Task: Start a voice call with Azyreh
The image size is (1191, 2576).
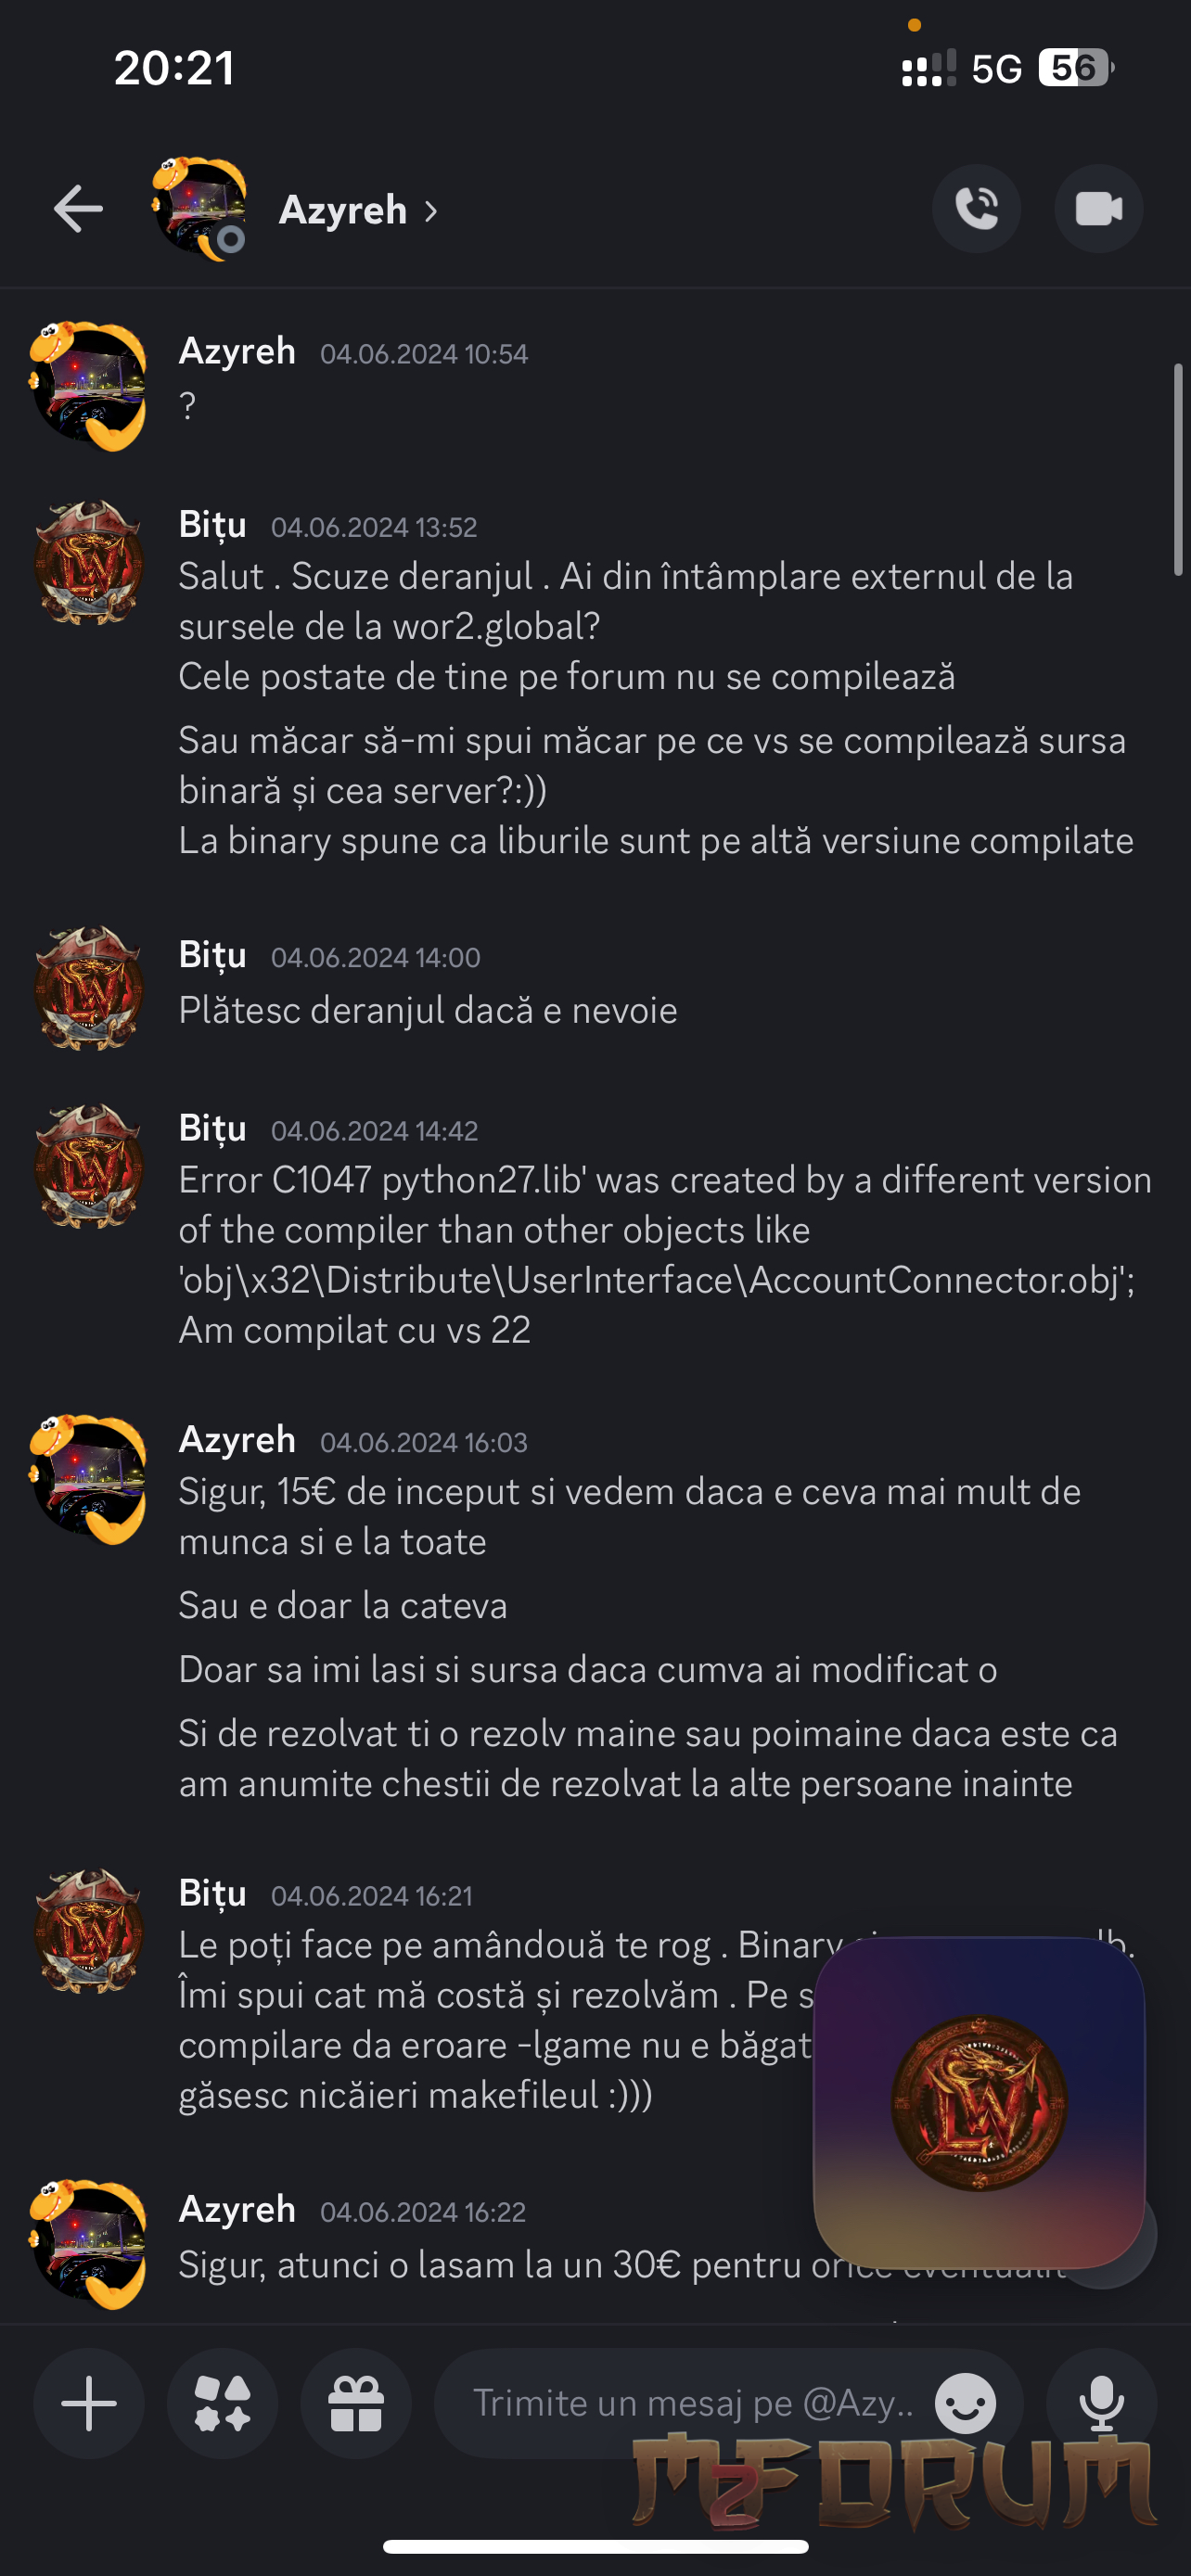Action: [x=976, y=209]
